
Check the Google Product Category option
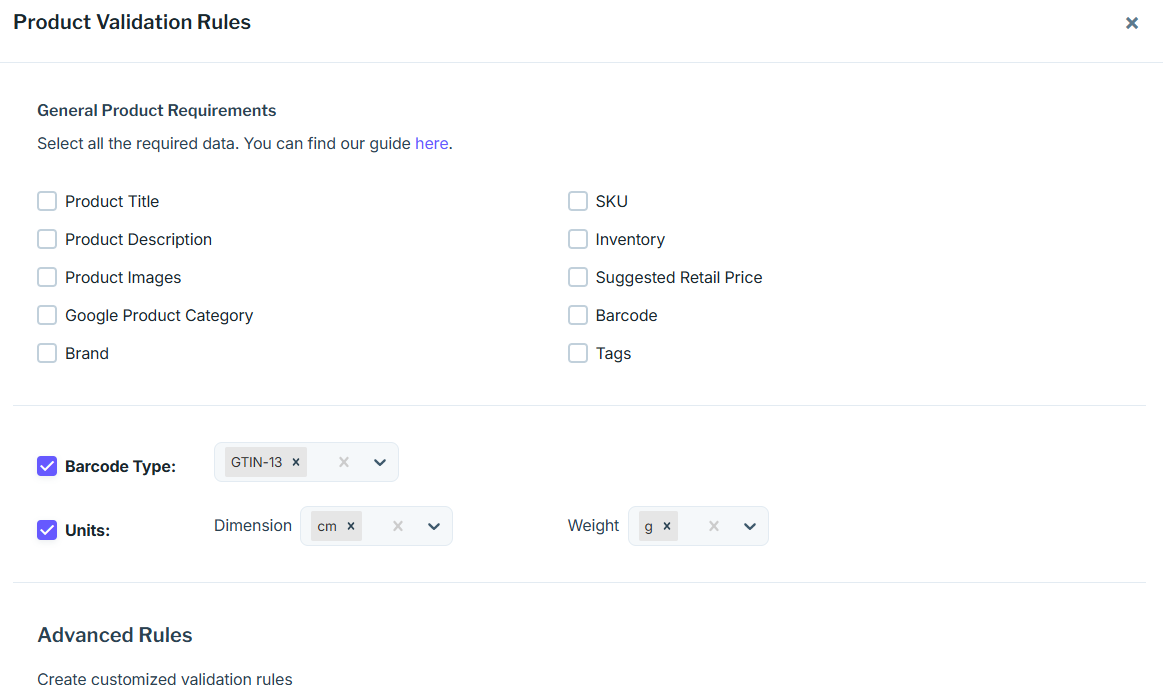pyautogui.click(x=47, y=315)
